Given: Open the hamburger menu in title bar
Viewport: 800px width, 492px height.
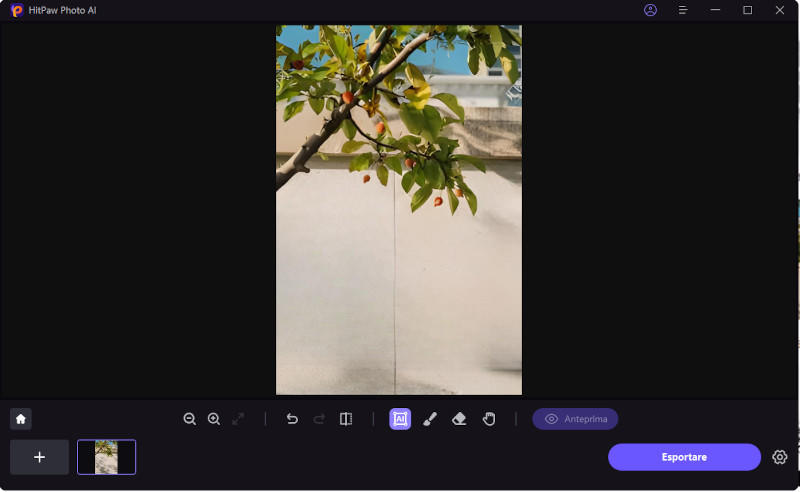Looking at the screenshot, I should 683,10.
